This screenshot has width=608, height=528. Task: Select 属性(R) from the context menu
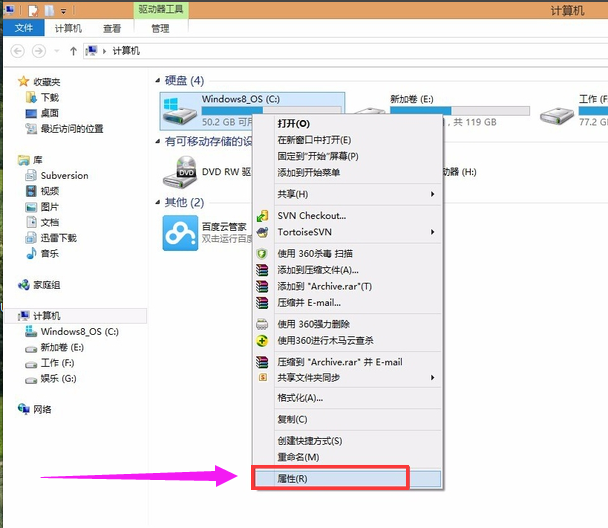click(329, 478)
